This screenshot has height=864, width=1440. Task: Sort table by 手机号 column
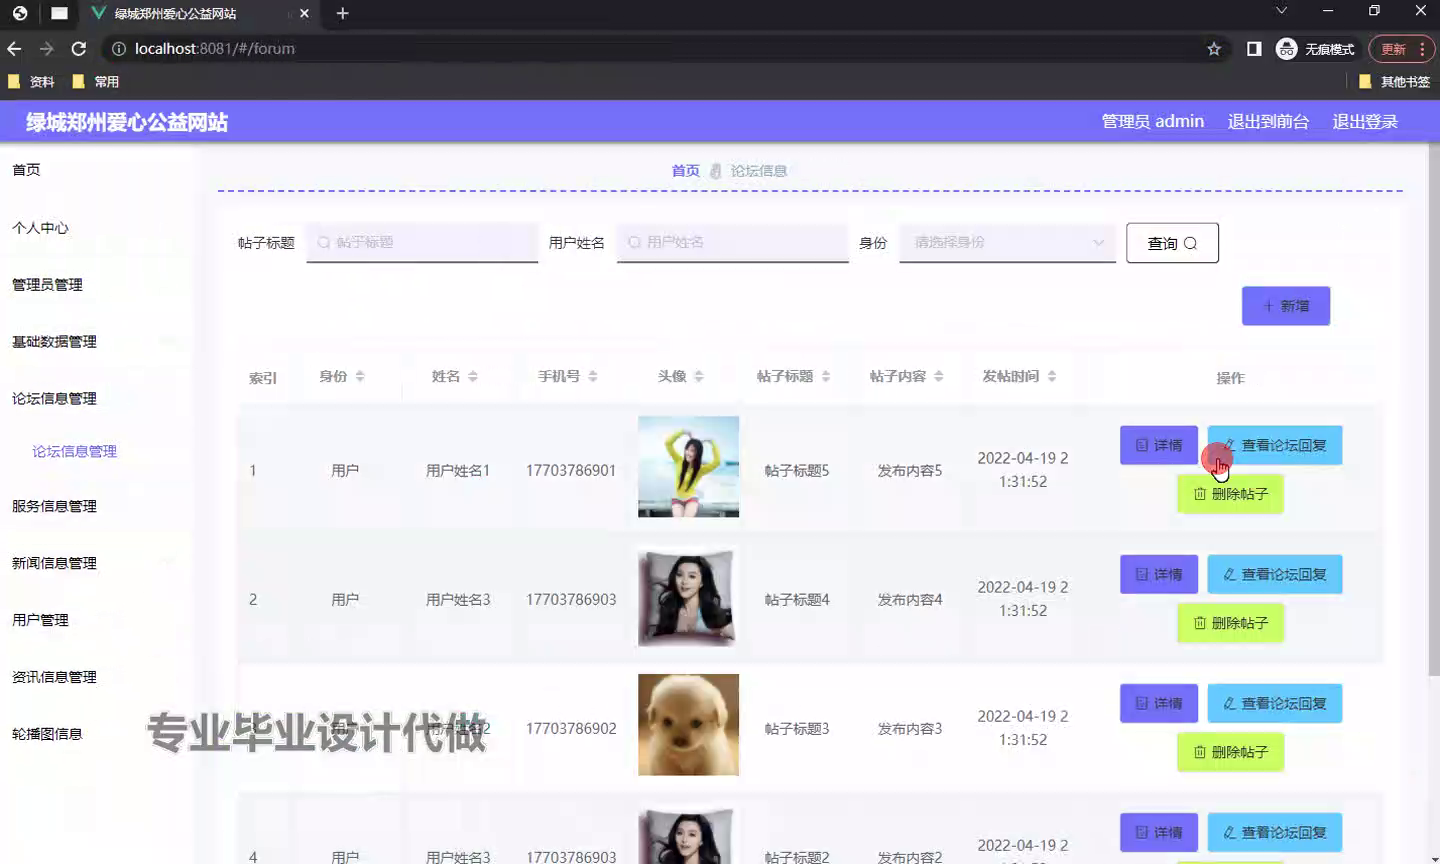[593, 376]
